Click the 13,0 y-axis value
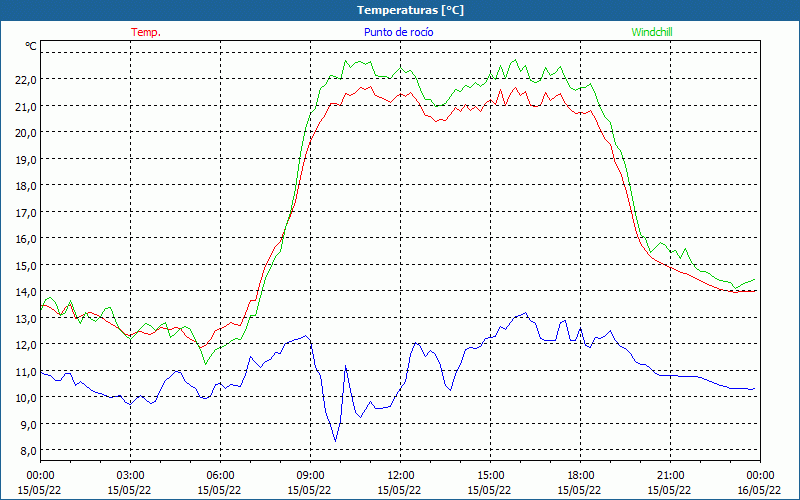The image size is (800, 500). pos(26,318)
